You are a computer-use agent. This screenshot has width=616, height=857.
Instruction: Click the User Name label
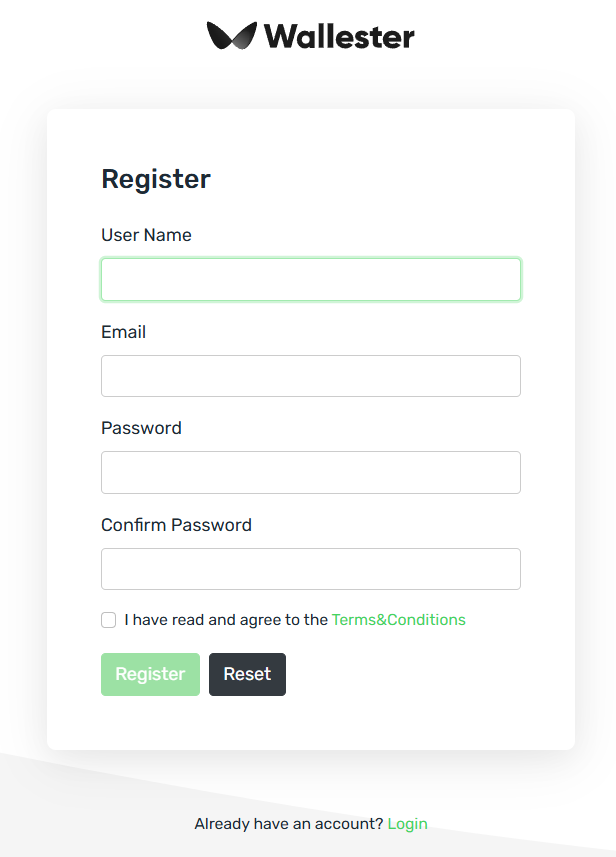tap(146, 235)
